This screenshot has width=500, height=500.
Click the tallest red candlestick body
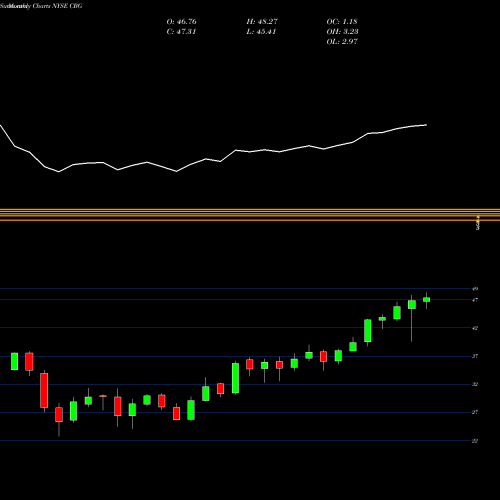click(44, 390)
